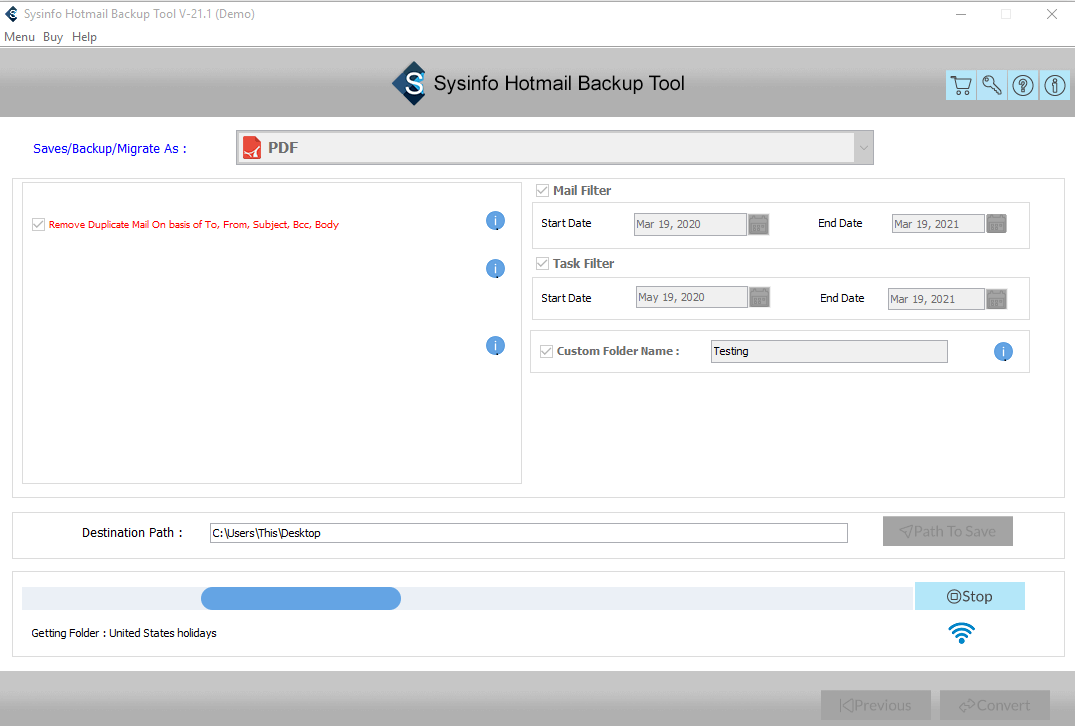Click the PDF format icon in dropdown

(252, 147)
